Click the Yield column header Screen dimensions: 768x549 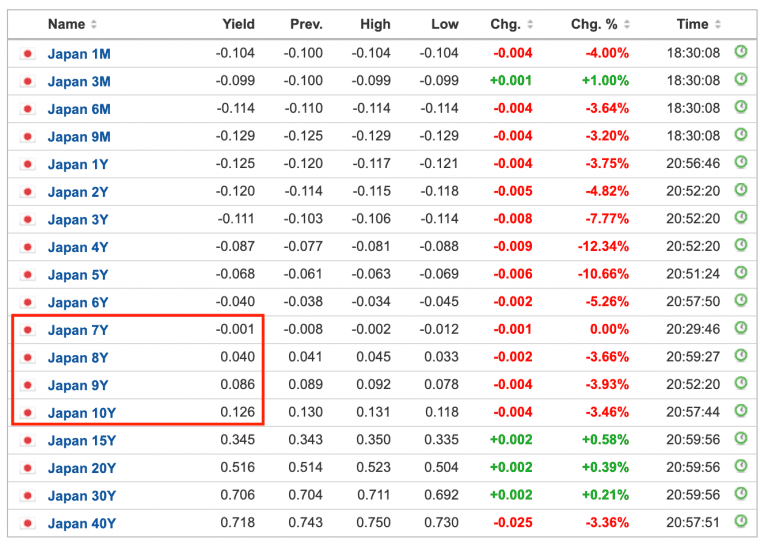pos(239,24)
